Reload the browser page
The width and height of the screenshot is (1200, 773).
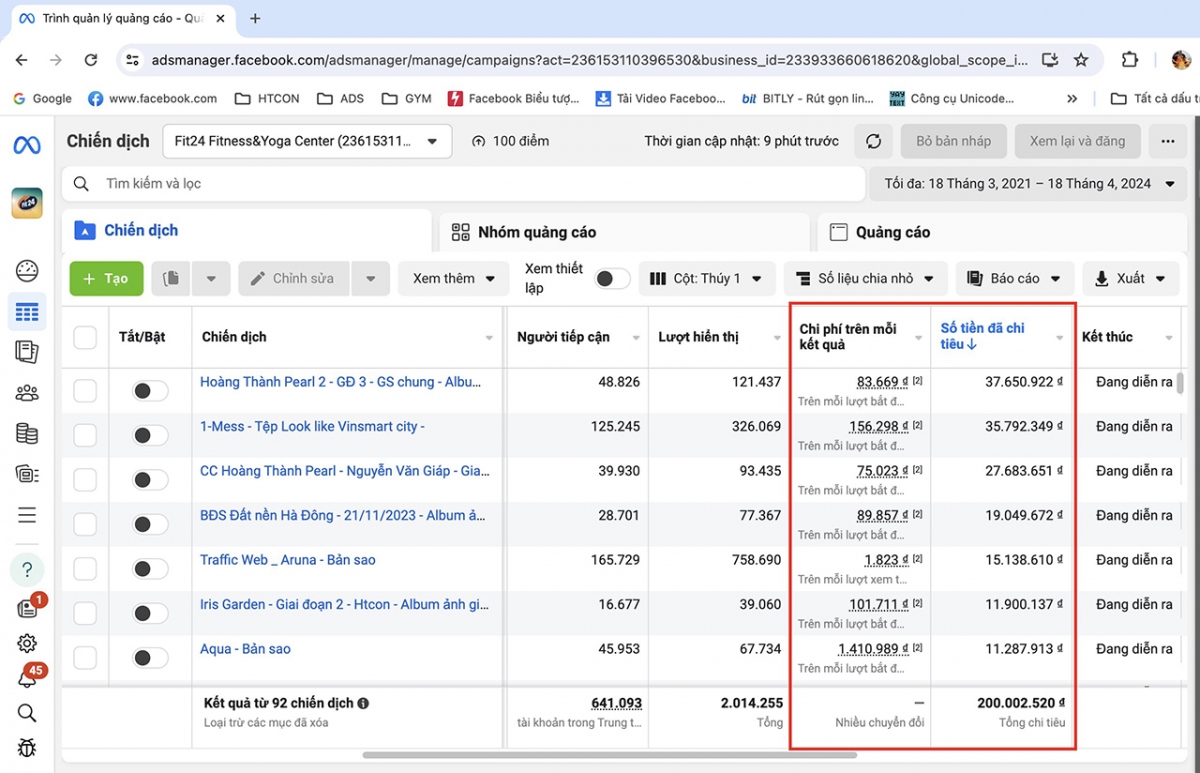click(x=90, y=60)
